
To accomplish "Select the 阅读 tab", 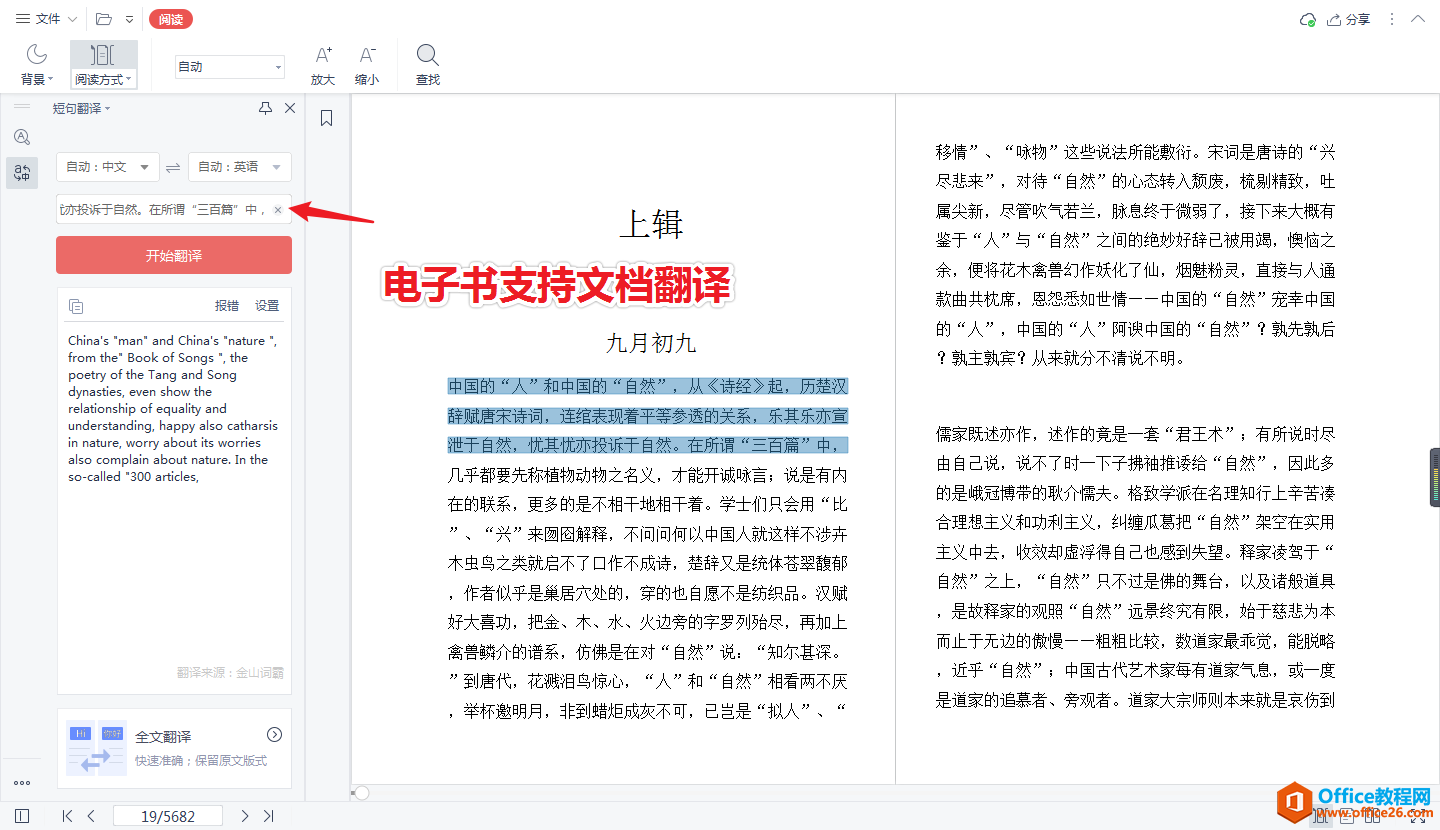I will tap(171, 19).
